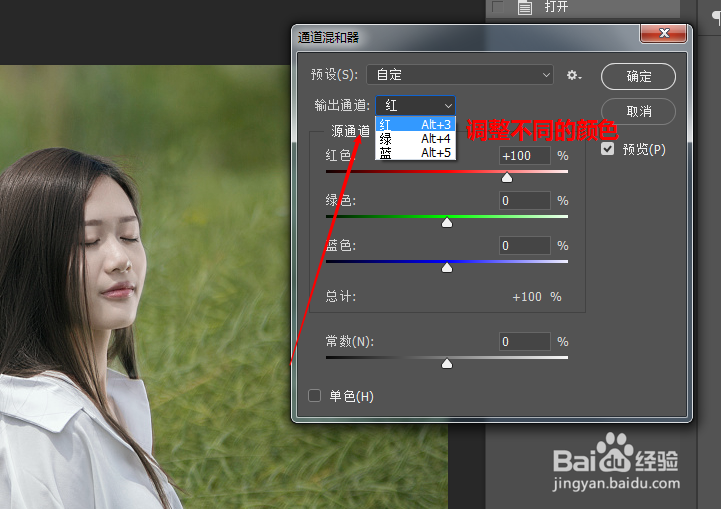
Task: Click the 蓝色 percentage input field
Action: [x=525, y=246]
